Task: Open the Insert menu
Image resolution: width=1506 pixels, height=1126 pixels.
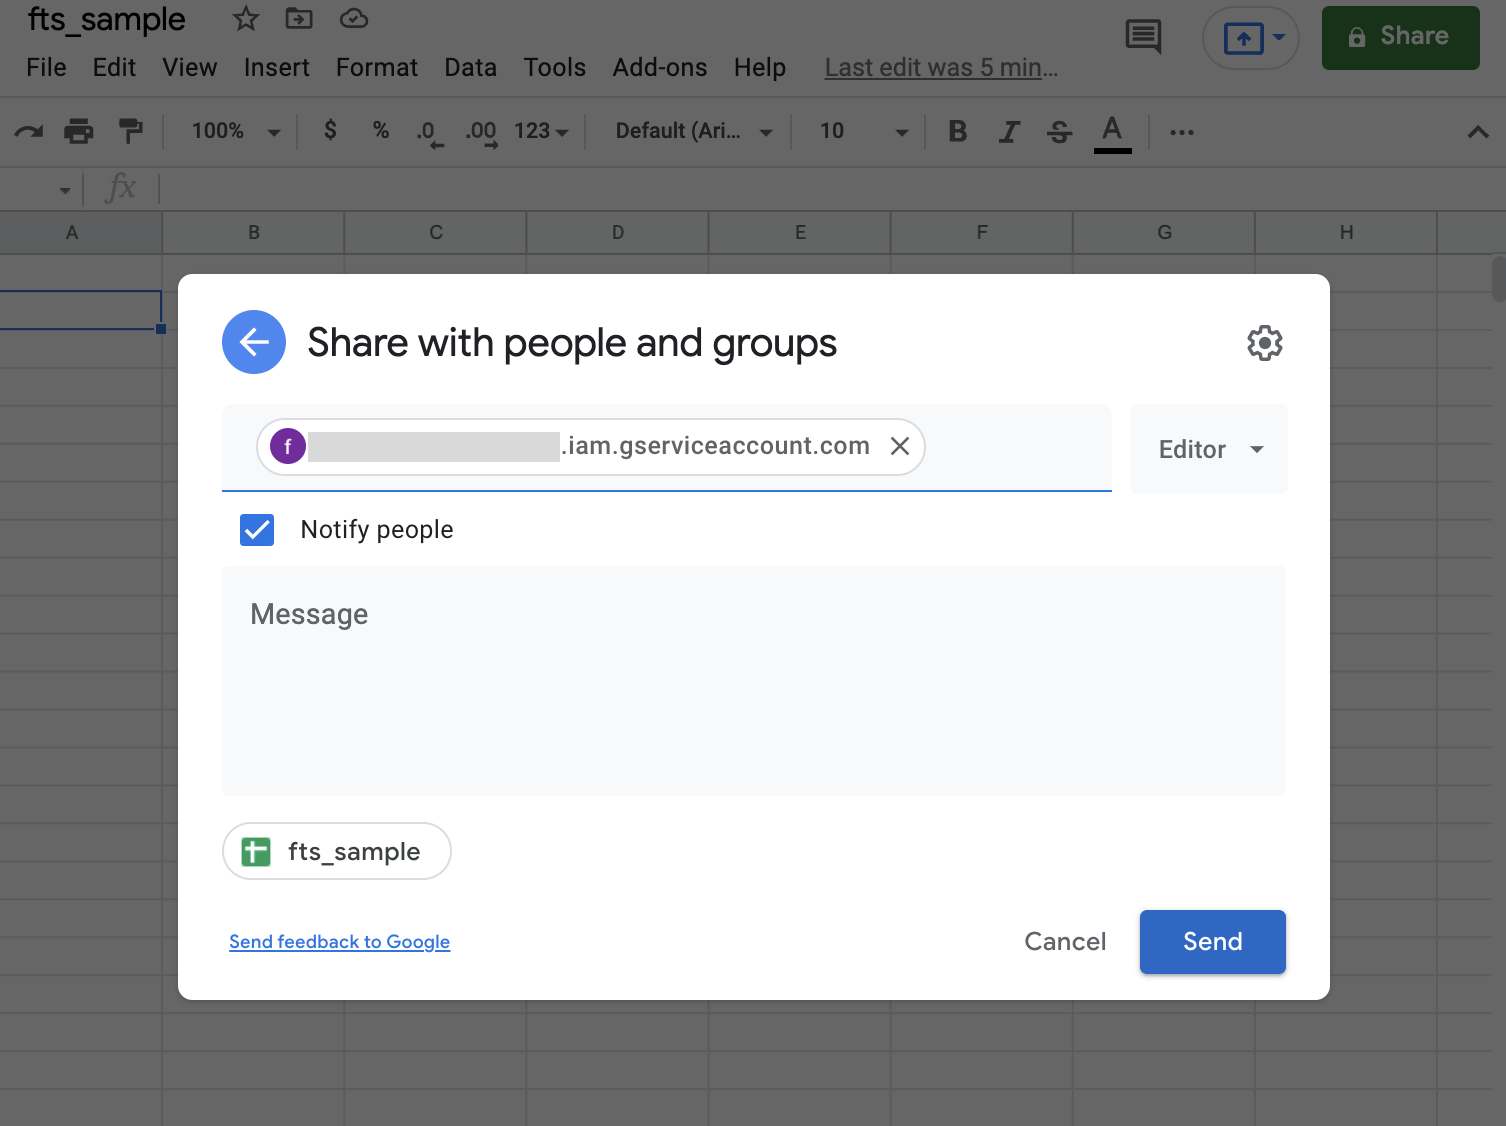Action: [x=277, y=67]
